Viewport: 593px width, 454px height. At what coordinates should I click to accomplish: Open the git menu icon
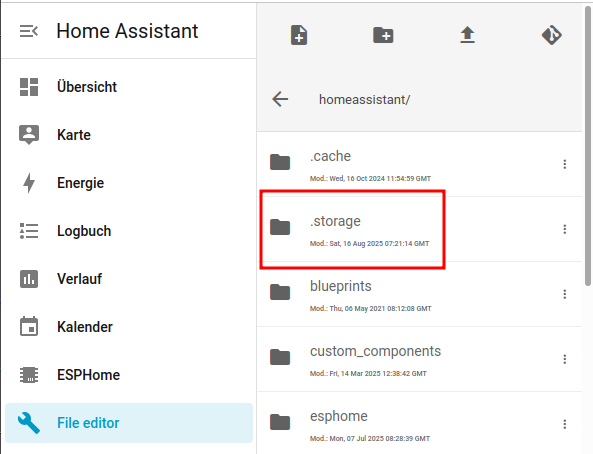[x=552, y=35]
